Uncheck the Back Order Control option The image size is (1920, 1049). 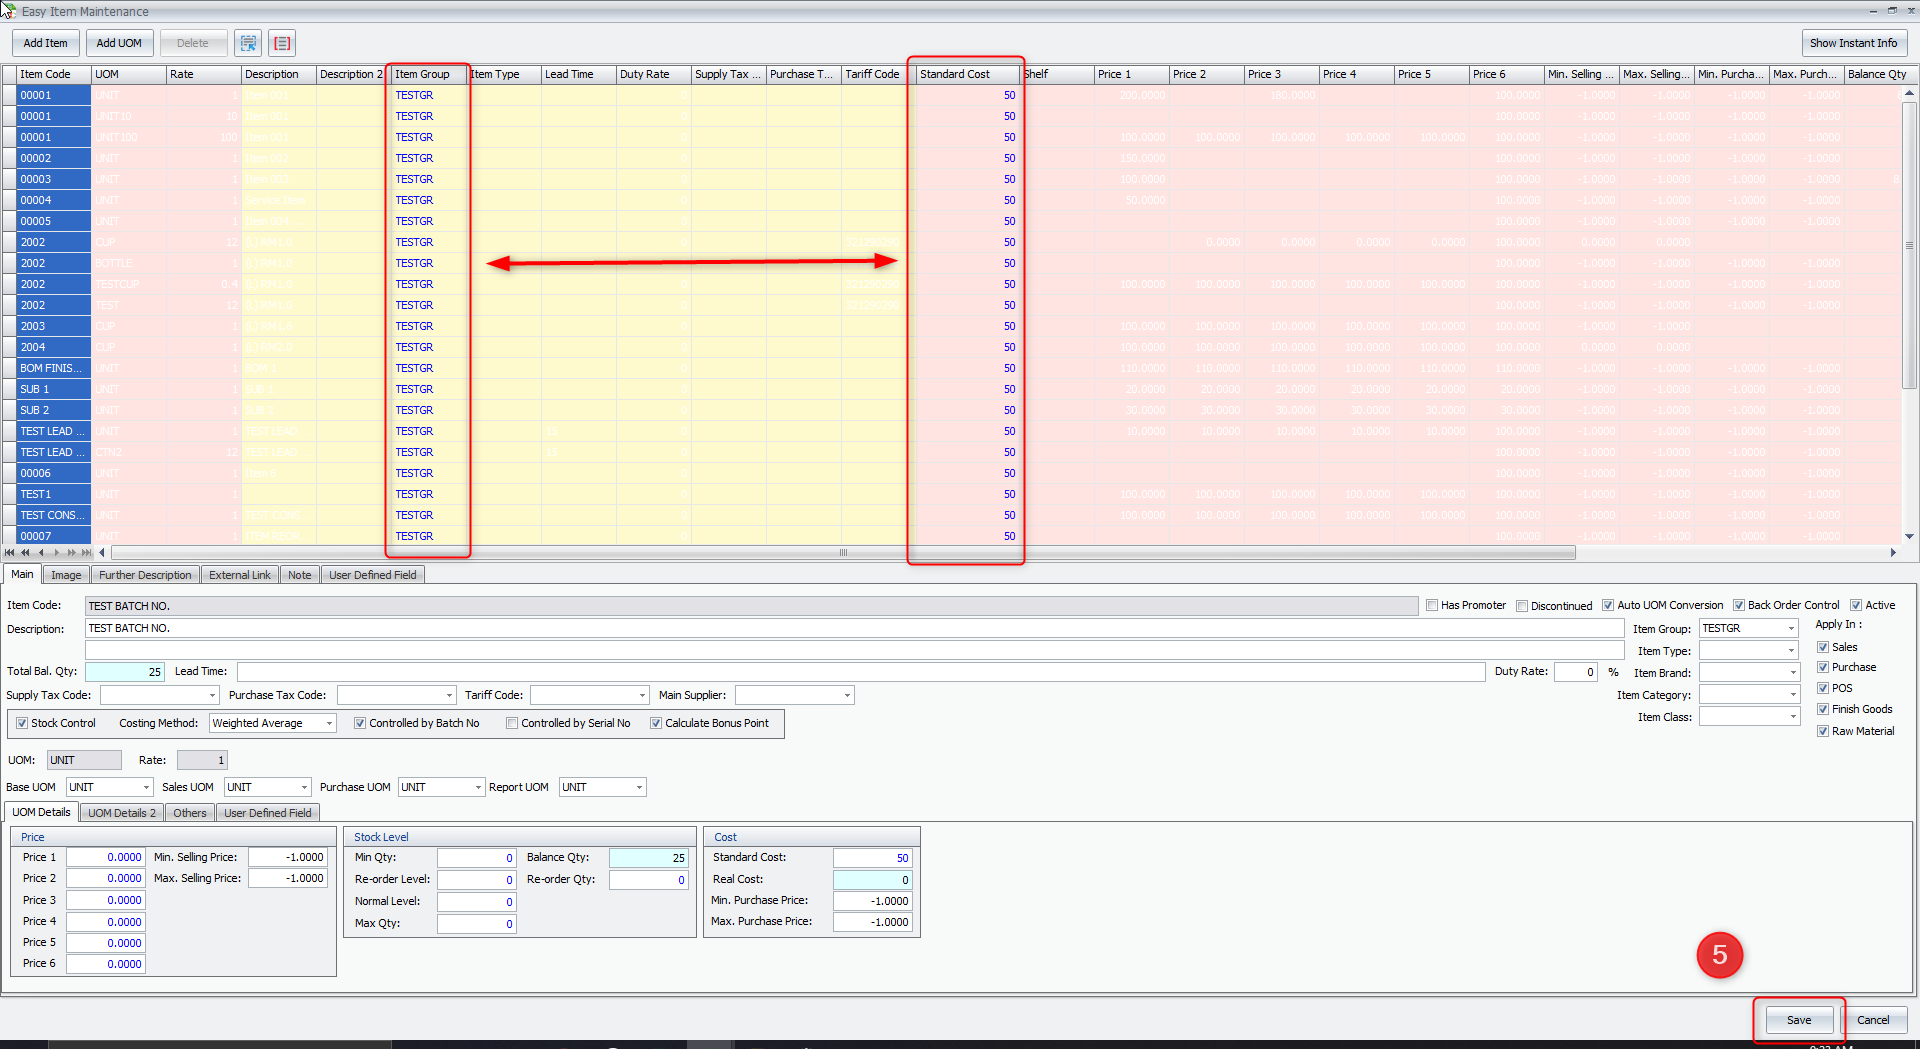pos(1737,604)
